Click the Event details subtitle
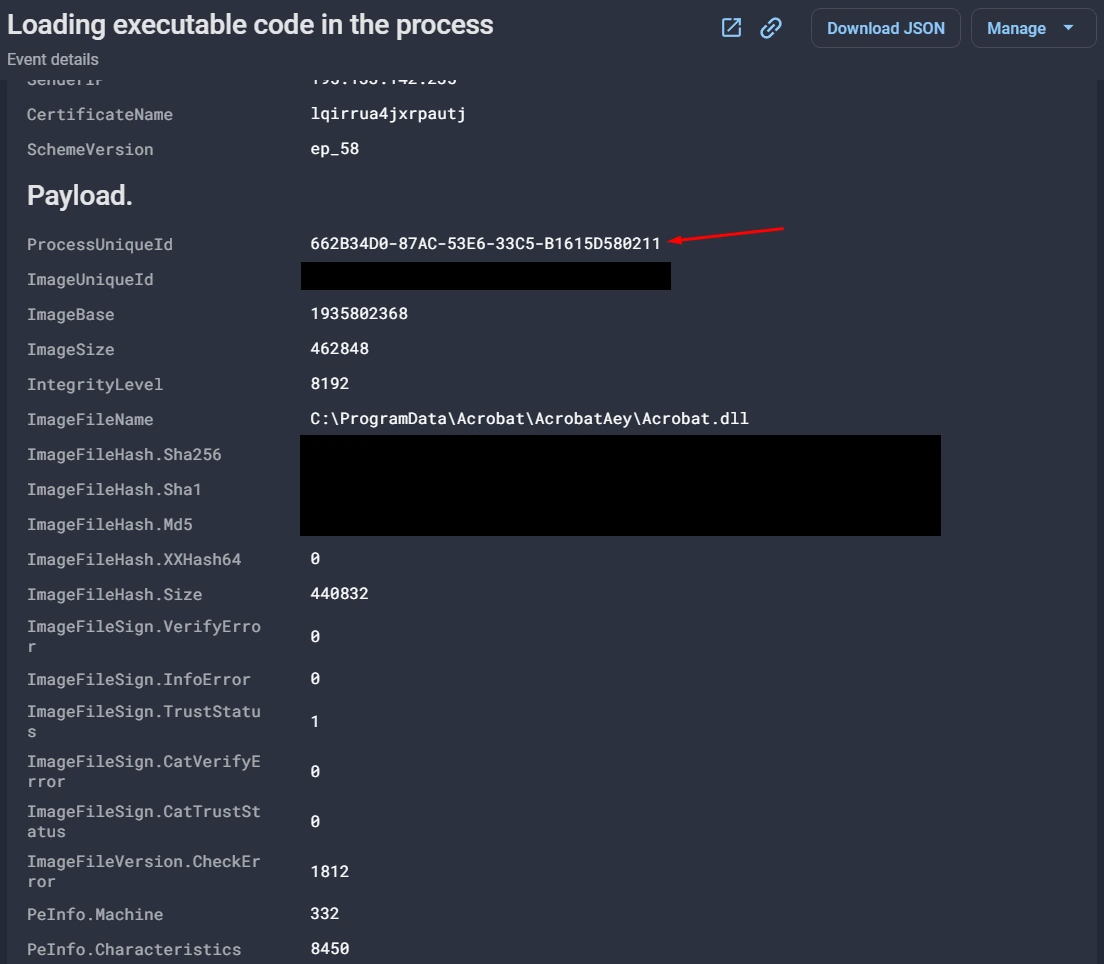This screenshot has height=964, width=1104. tap(53, 59)
